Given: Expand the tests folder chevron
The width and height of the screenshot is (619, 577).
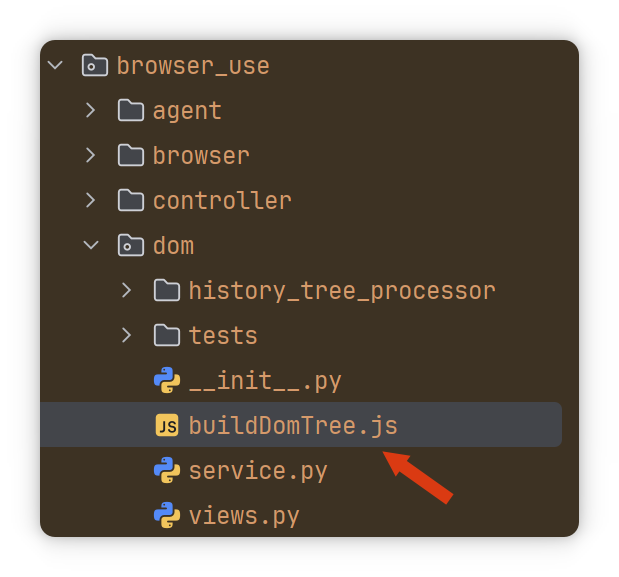Looking at the screenshot, I should [127, 336].
